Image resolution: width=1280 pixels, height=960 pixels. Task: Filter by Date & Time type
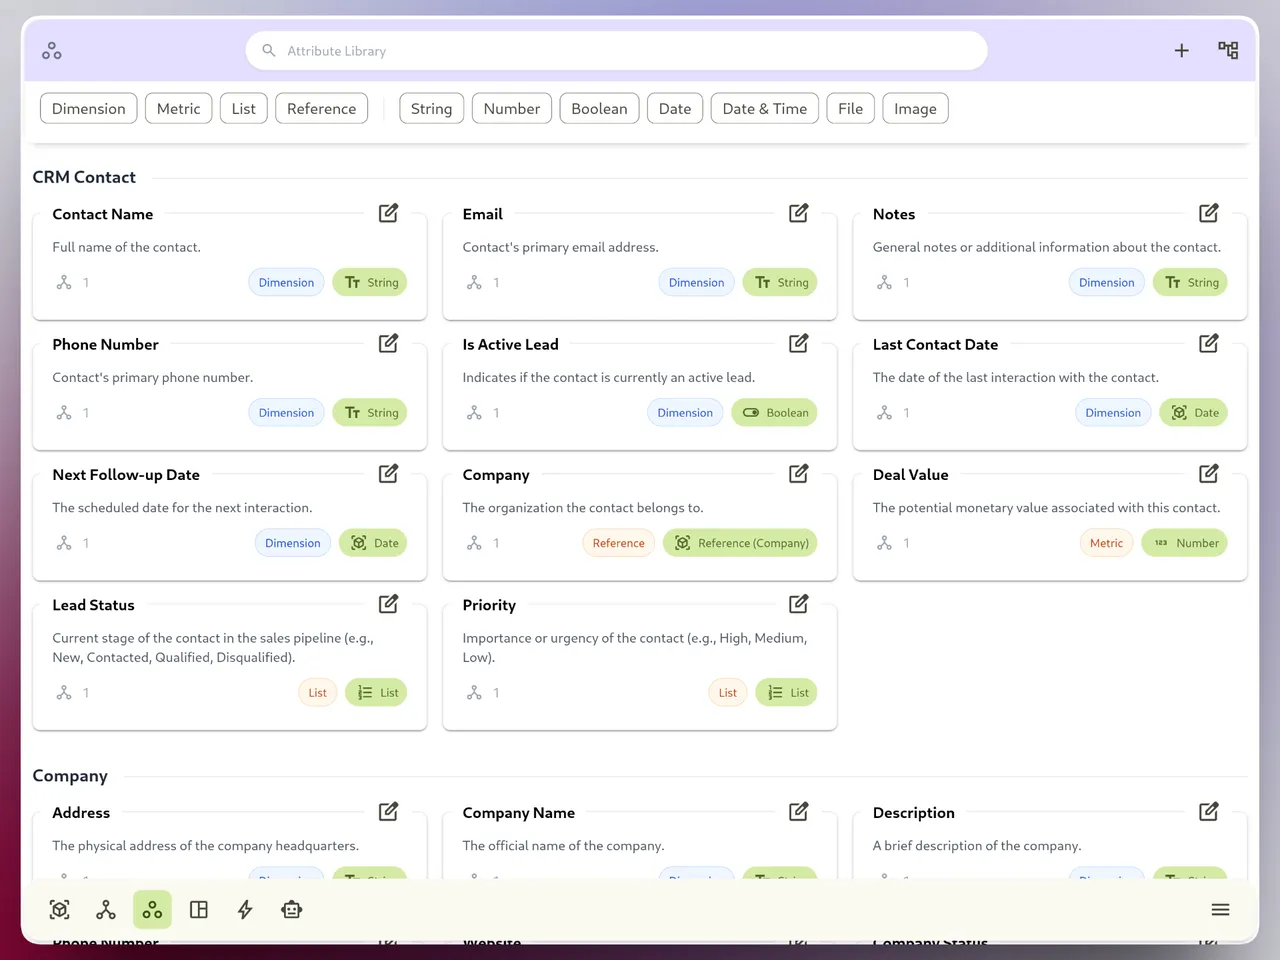[764, 109]
